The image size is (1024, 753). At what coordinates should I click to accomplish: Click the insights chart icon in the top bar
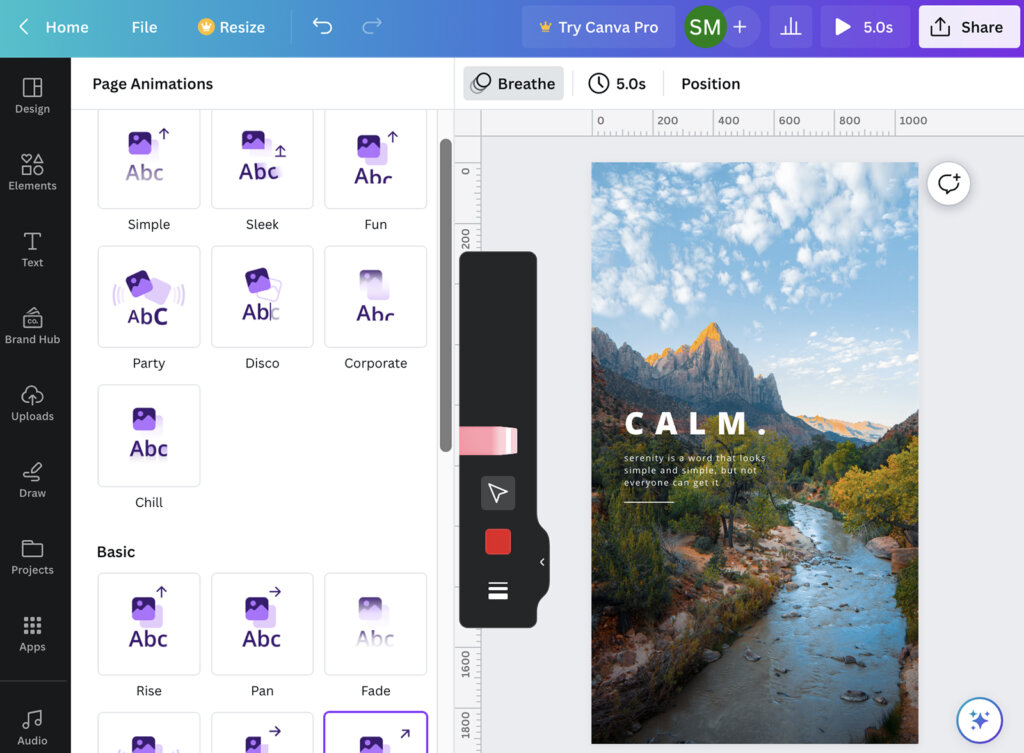[x=790, y=27]
